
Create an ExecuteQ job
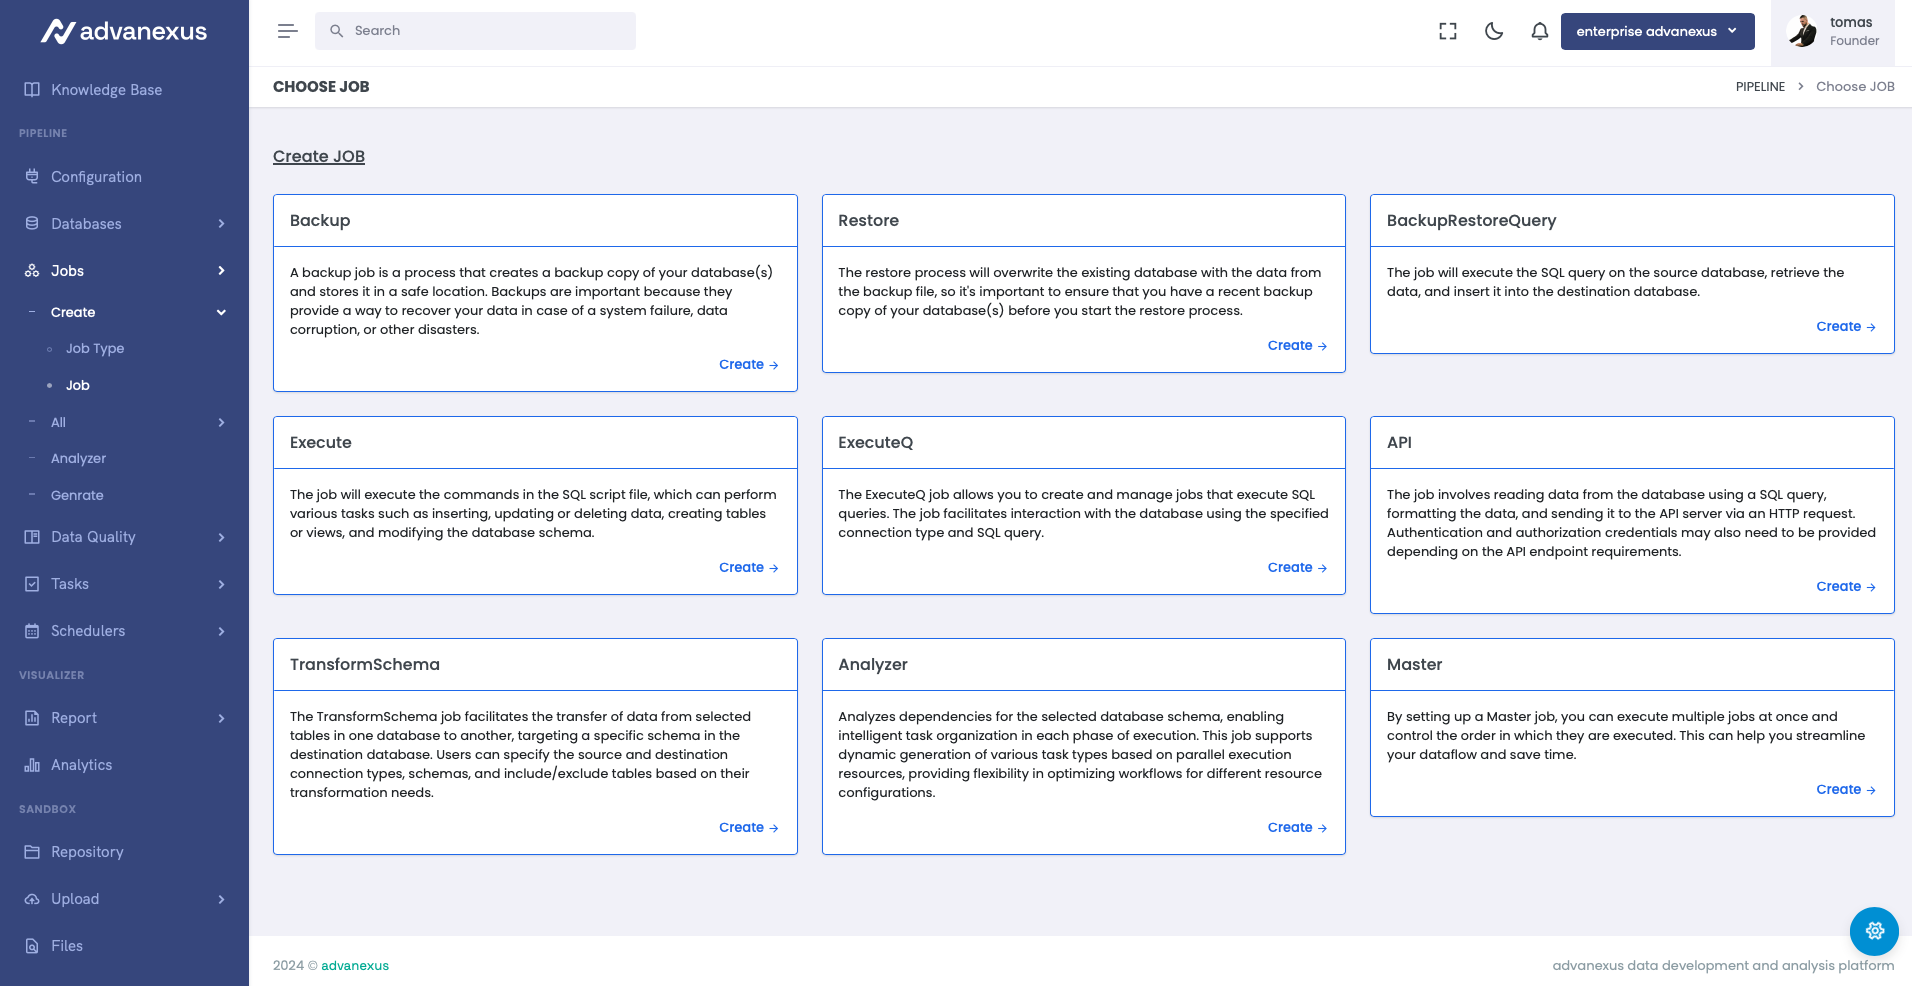click(1297, 567)
